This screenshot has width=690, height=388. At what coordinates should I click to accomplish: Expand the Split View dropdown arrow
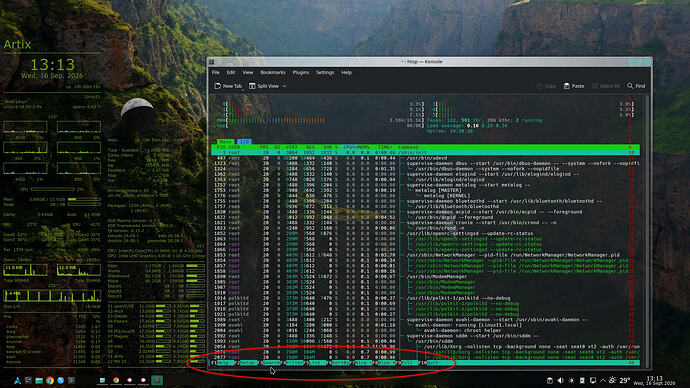click(x=285, y=86)
